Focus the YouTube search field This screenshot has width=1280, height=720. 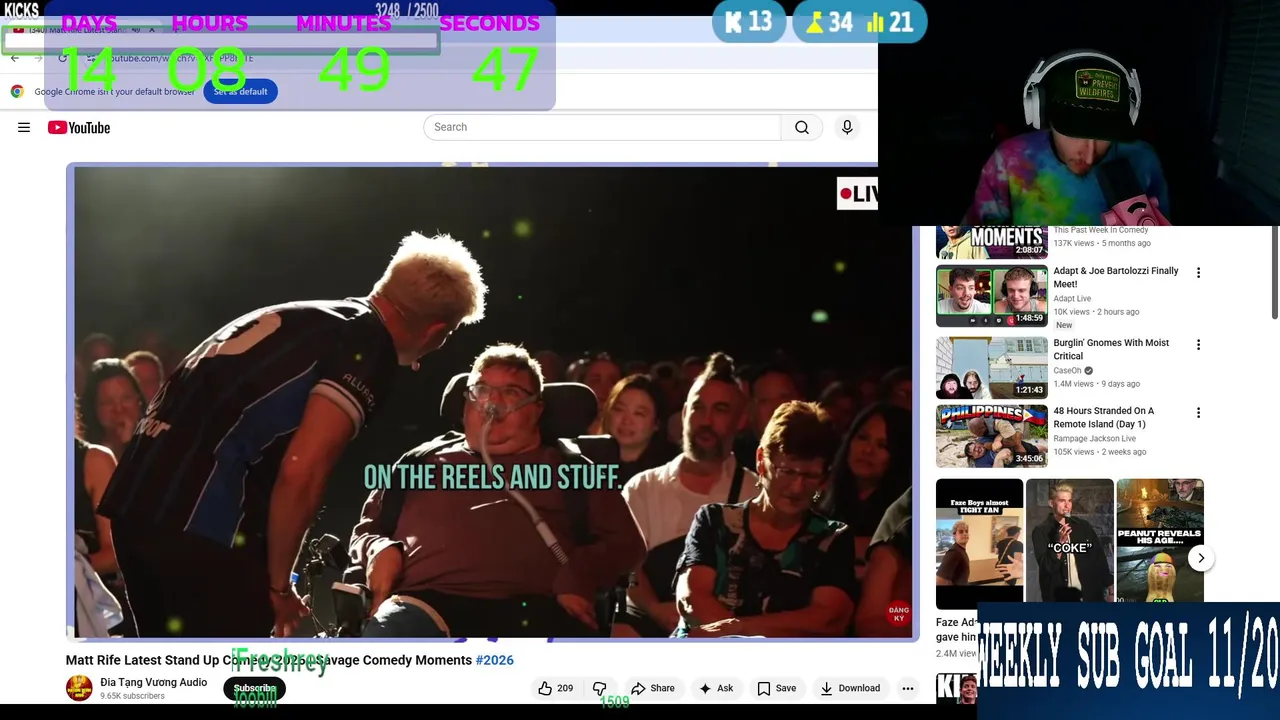click(602, 127)
